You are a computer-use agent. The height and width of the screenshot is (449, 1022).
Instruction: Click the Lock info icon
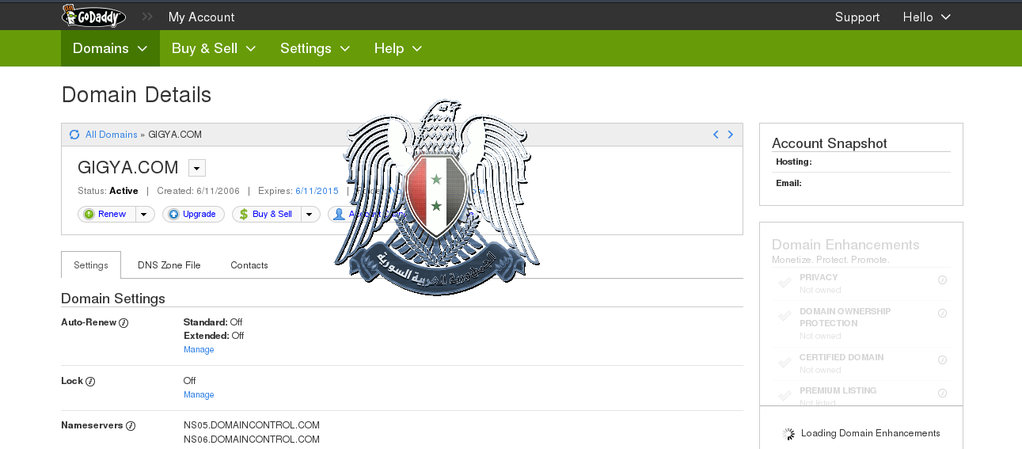91,381
